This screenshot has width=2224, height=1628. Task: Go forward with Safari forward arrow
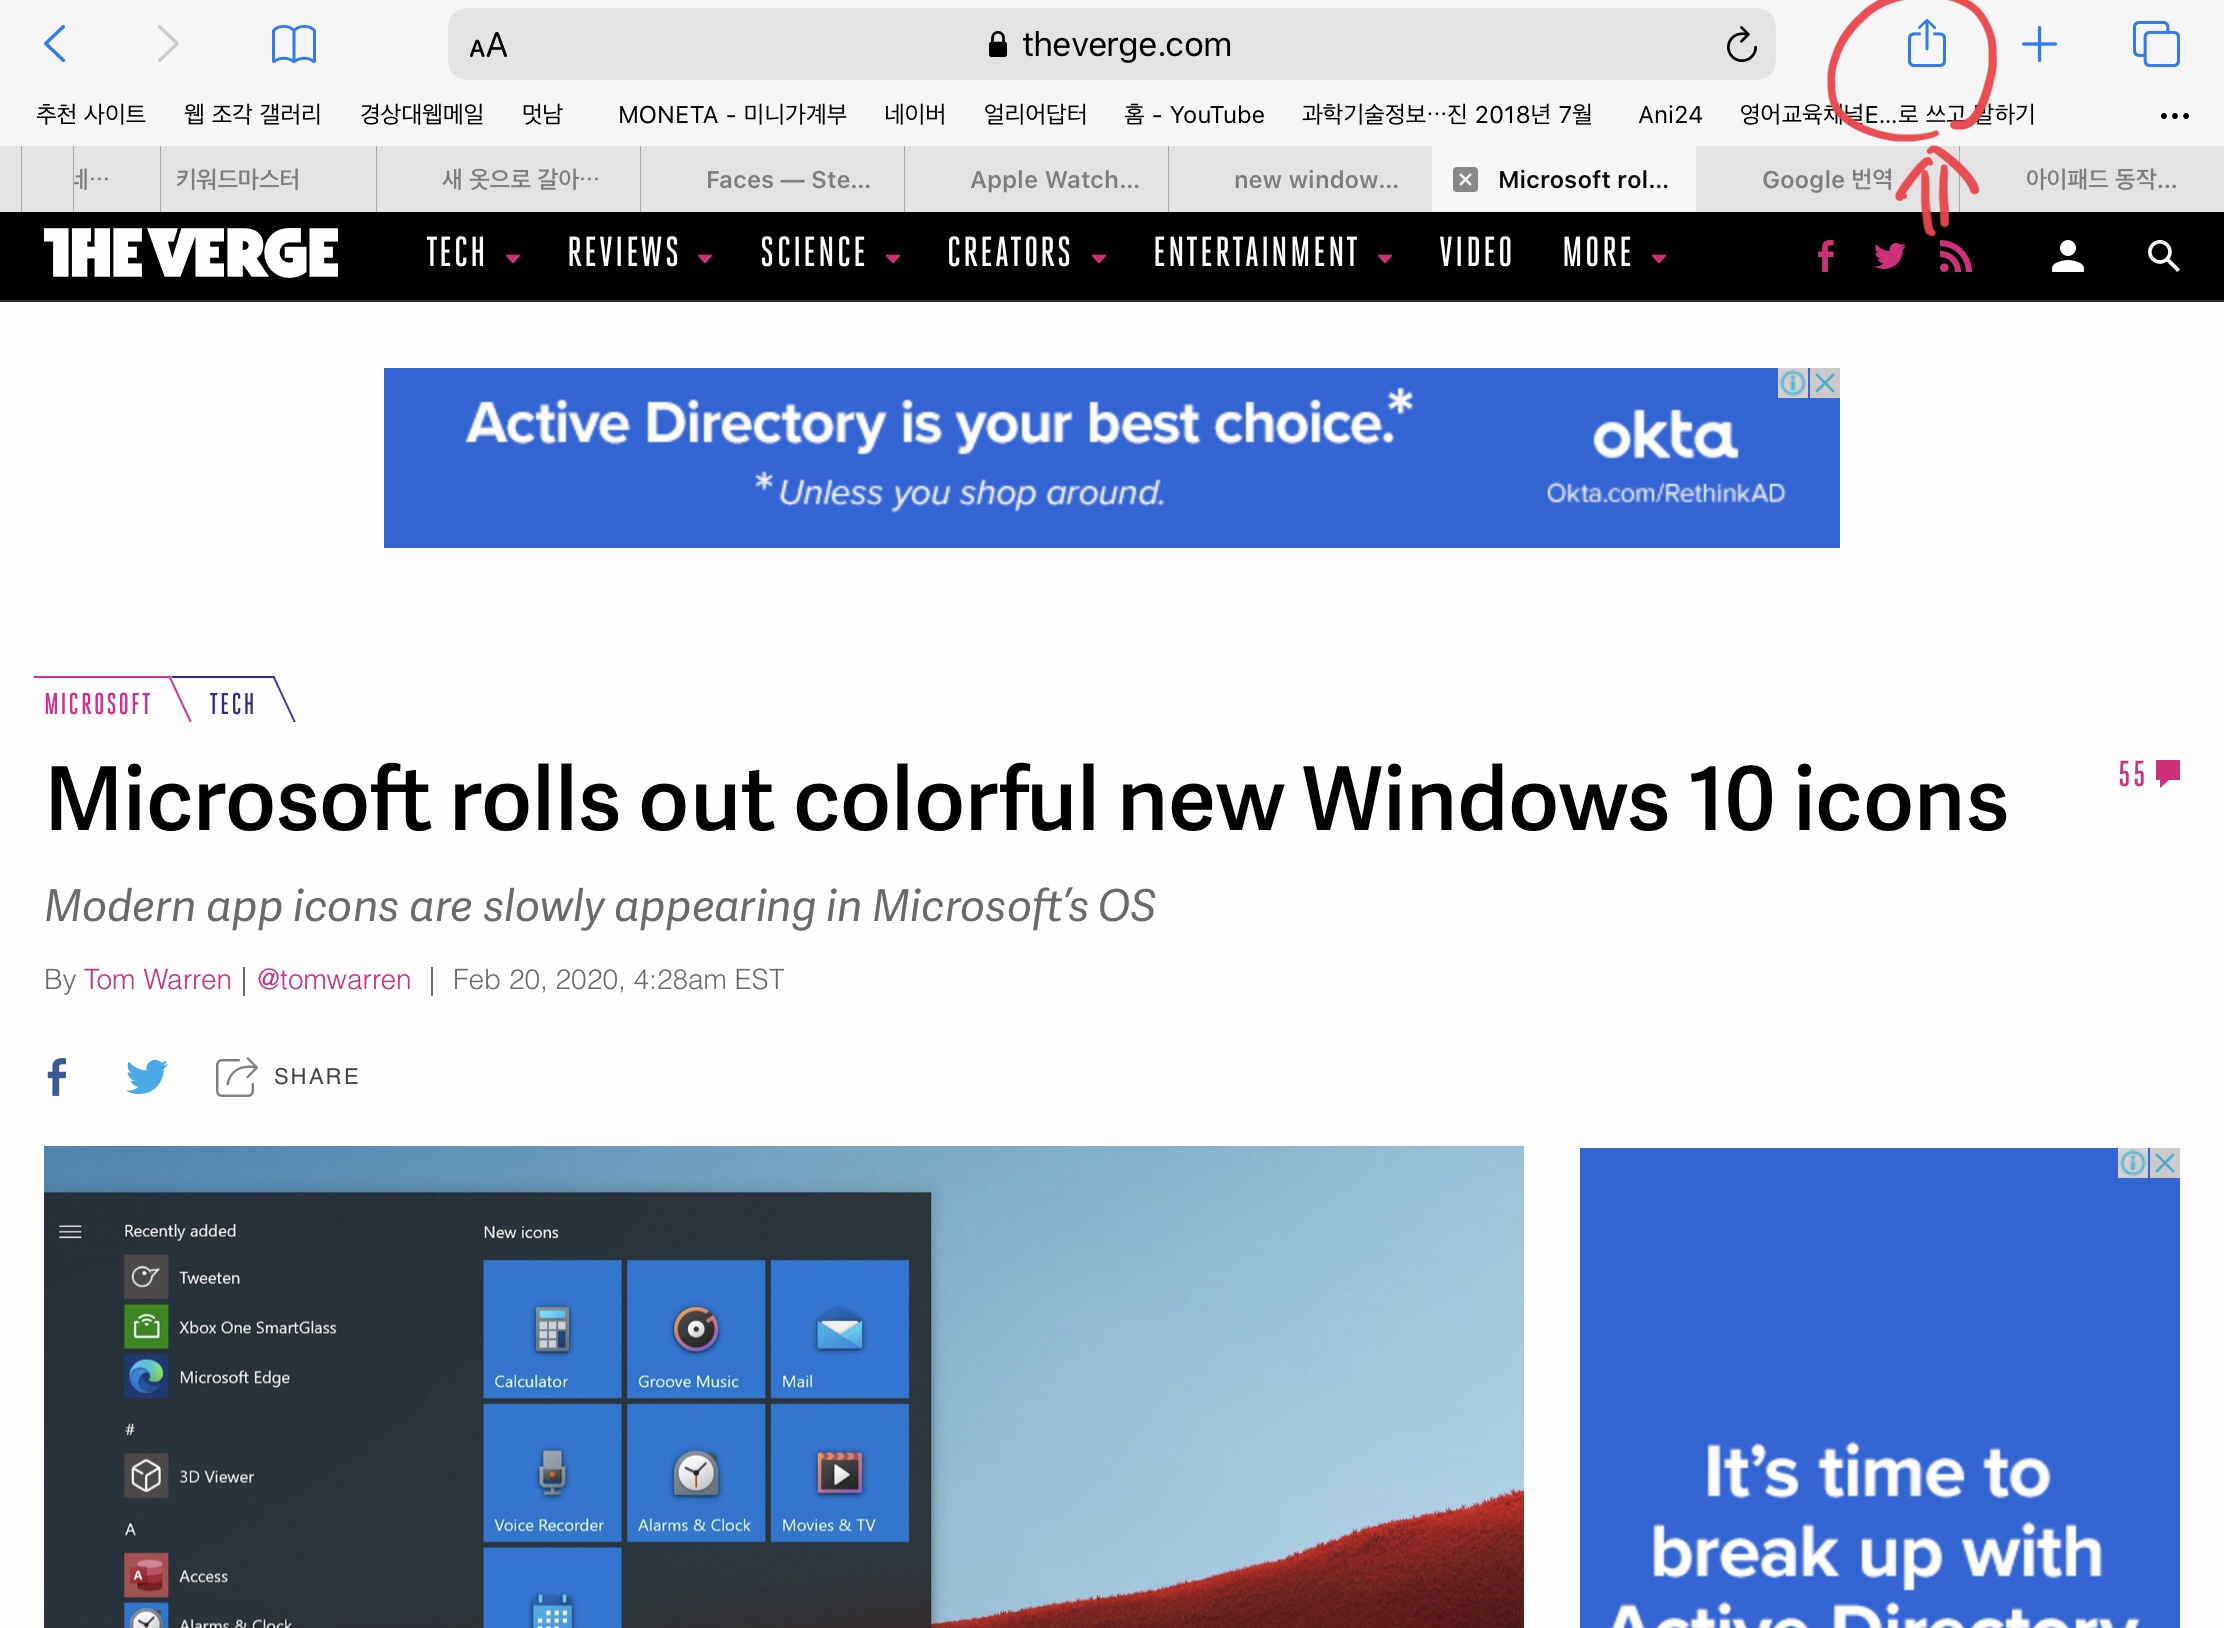[x=167, y=44]
